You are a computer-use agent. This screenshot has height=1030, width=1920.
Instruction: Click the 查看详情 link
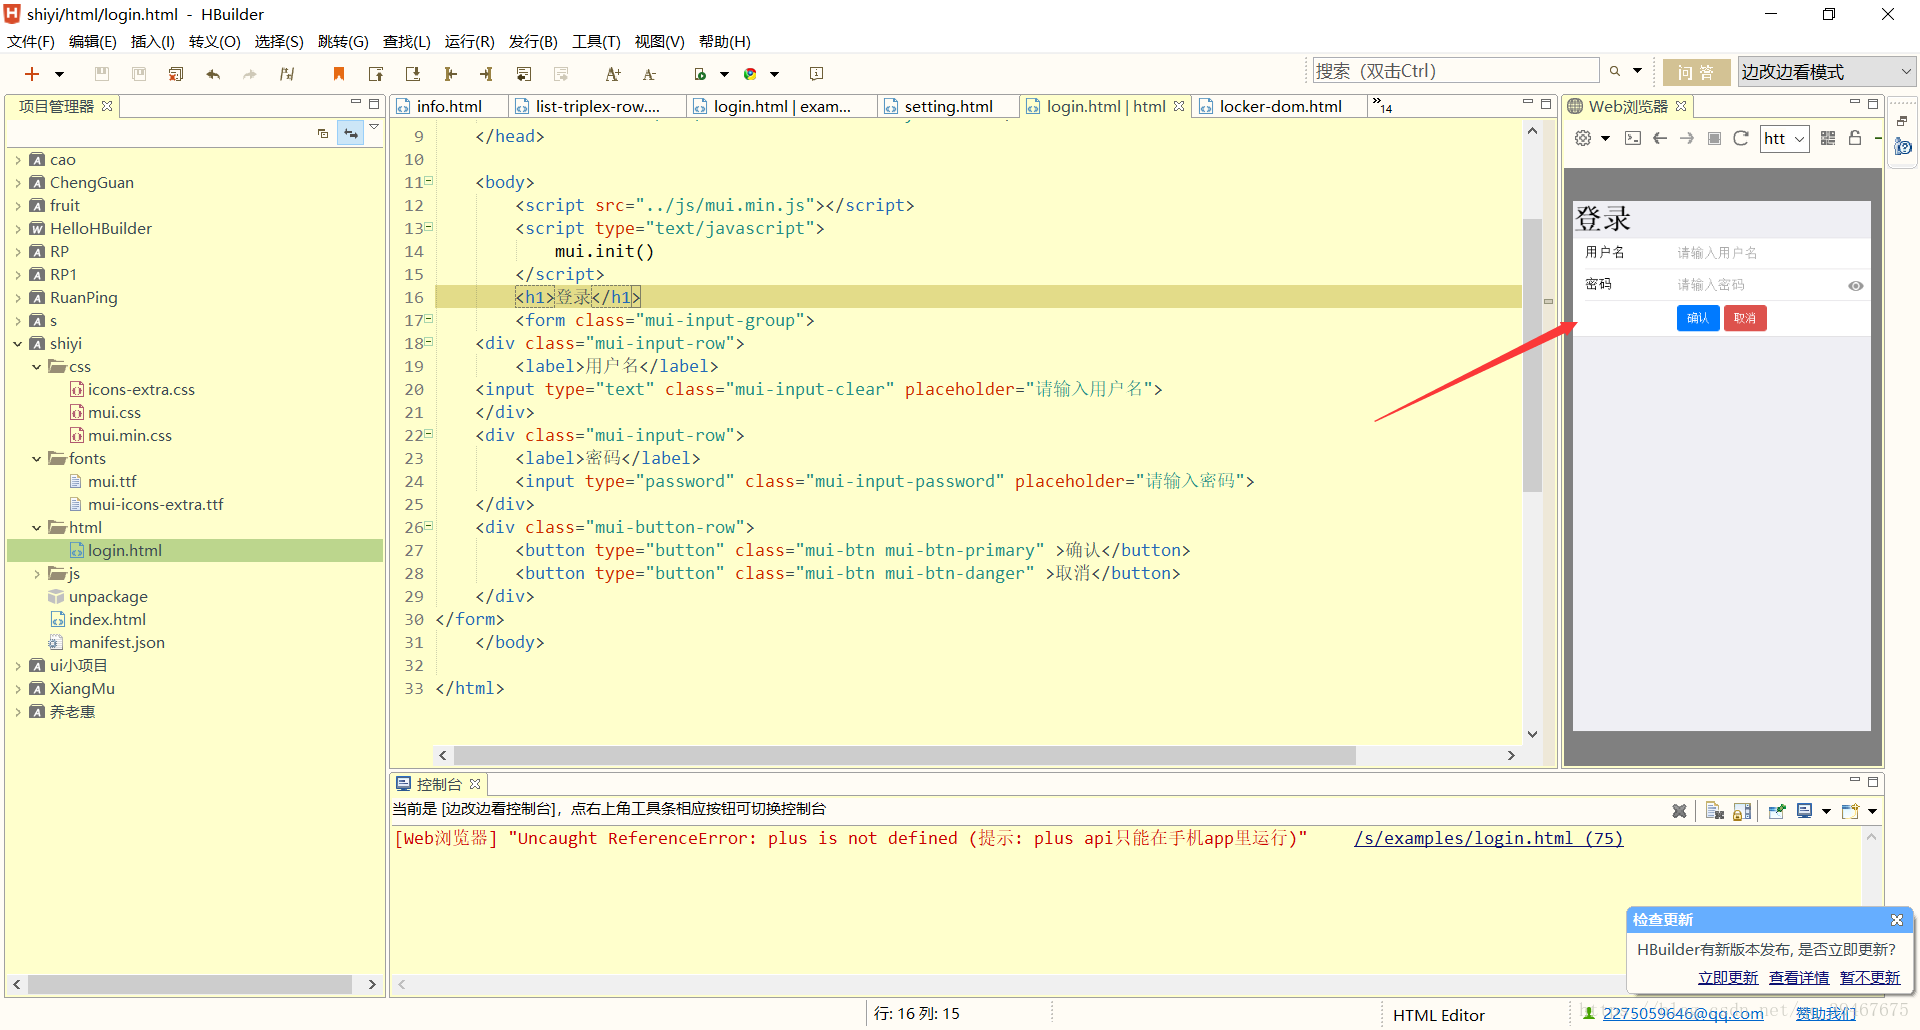pos(1799,978)
